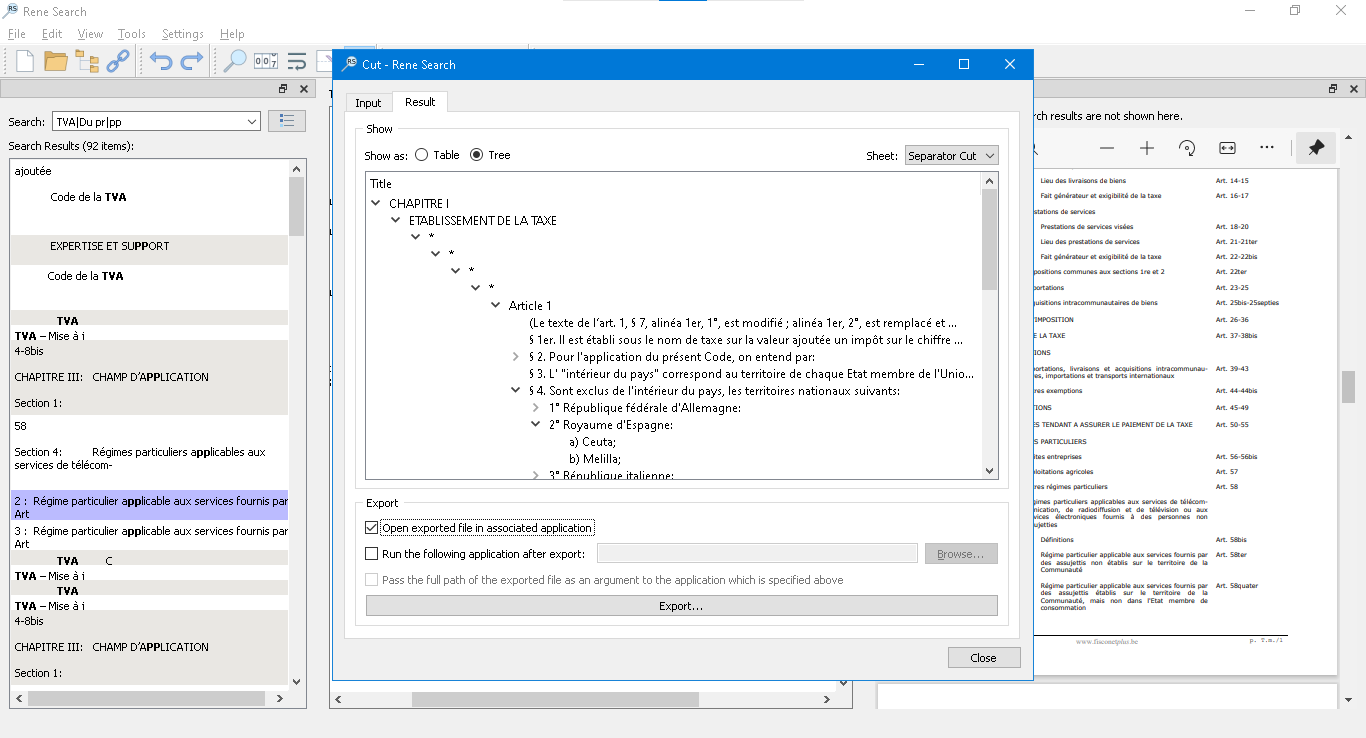The image size is (1366, 738).
Task: Open the View menu
Action: click(x=90, y=34)
